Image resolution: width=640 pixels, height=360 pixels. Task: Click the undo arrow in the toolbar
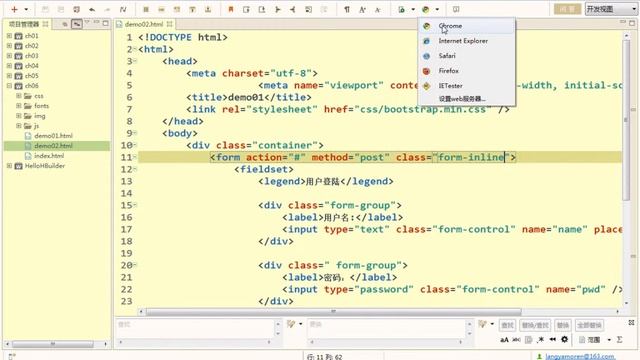click(x=92, y=9)
